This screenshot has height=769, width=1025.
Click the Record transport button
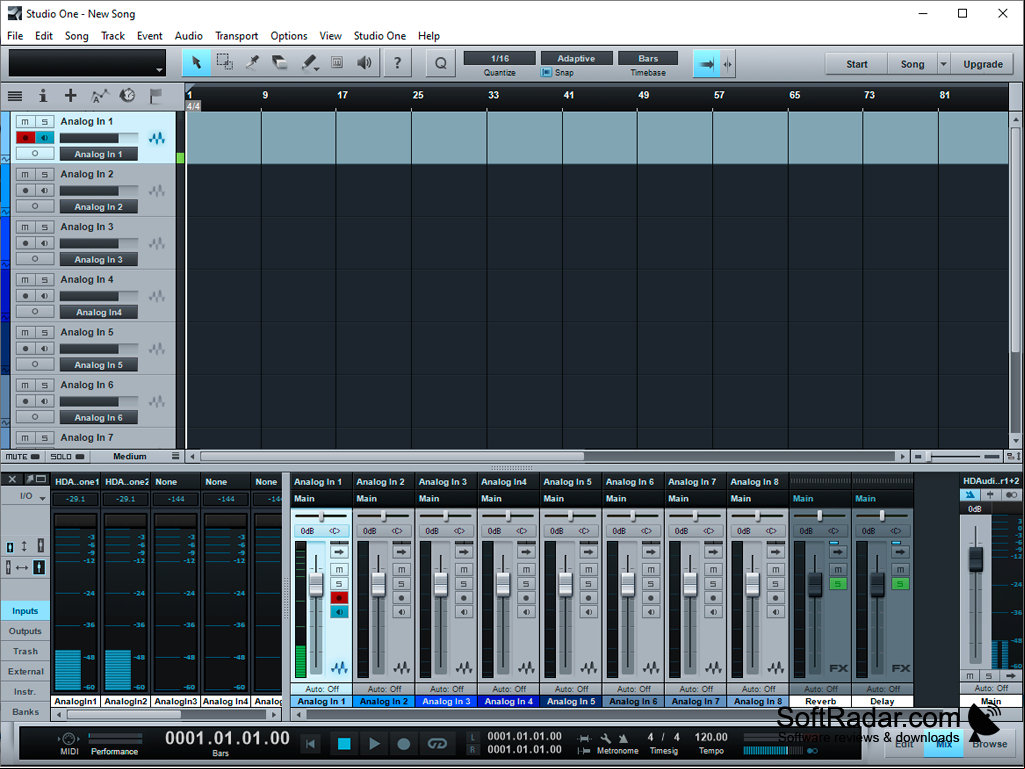[404, 743]
